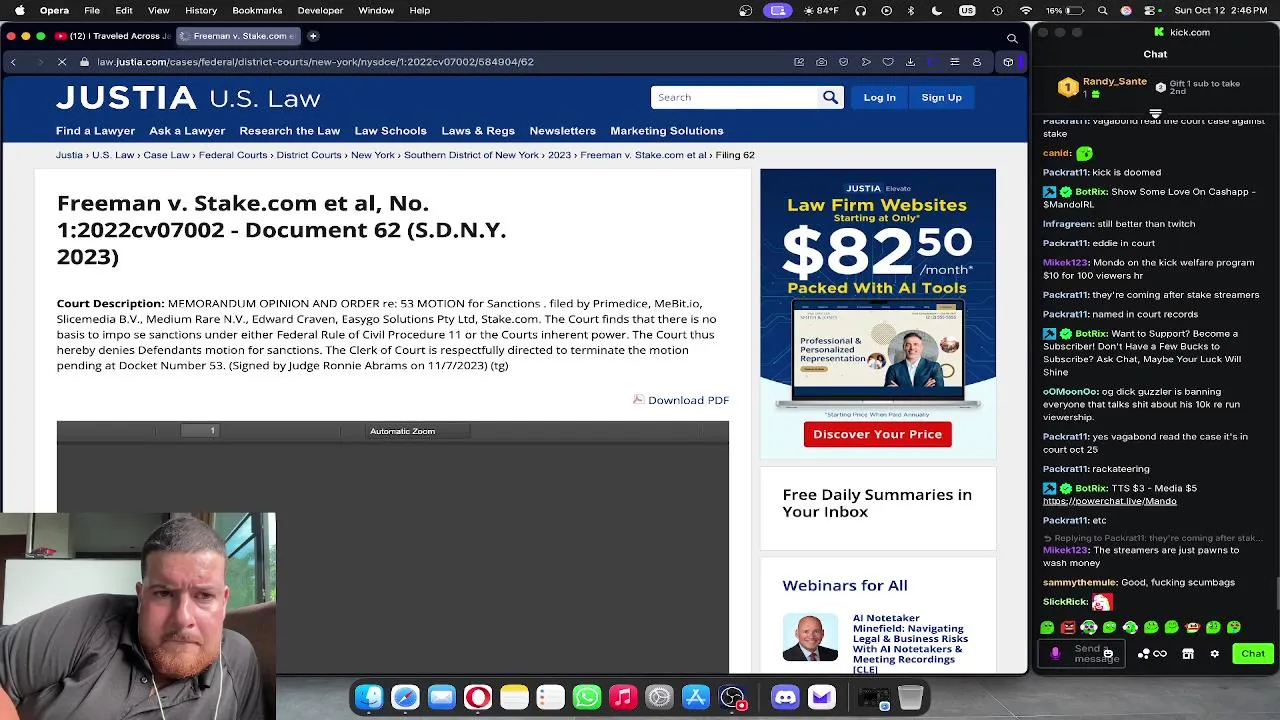Open Control Center in macOS menu bar
Viewport: 1280px width, 720px height.
pyautogui.click(x=1151, y=10)
